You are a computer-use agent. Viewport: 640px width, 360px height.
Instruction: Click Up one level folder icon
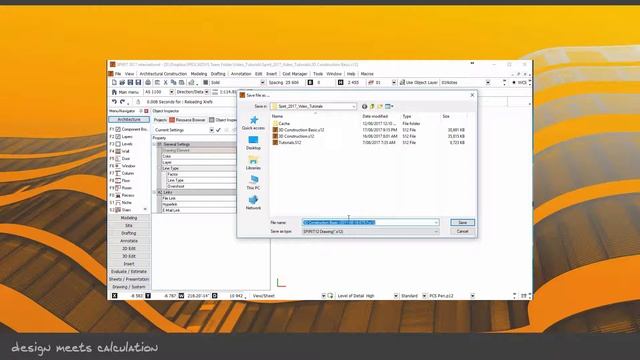point(372,107)
